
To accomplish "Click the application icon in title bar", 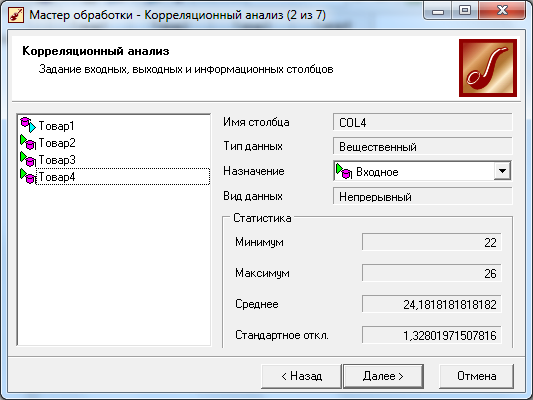I will point(16,15).
